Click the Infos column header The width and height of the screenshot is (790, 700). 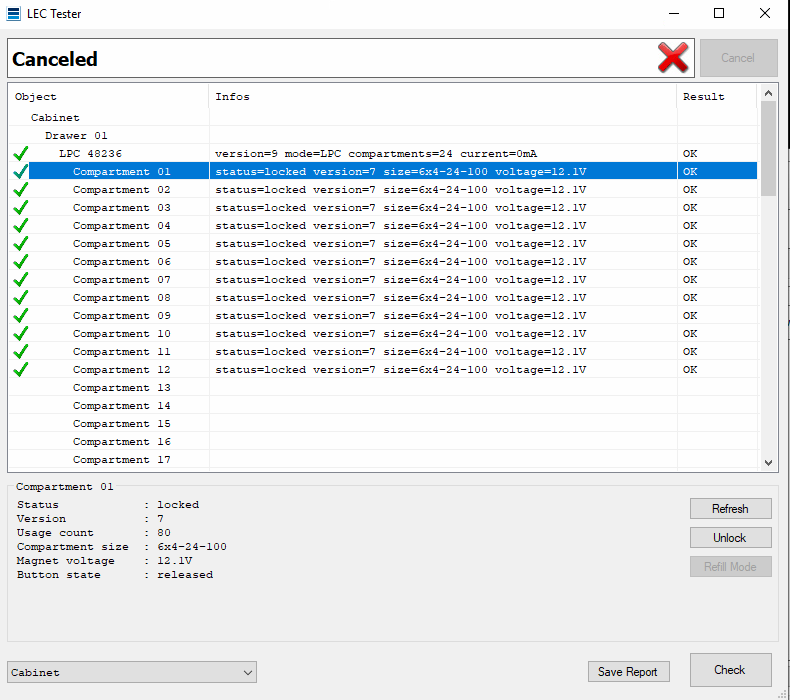443,96
